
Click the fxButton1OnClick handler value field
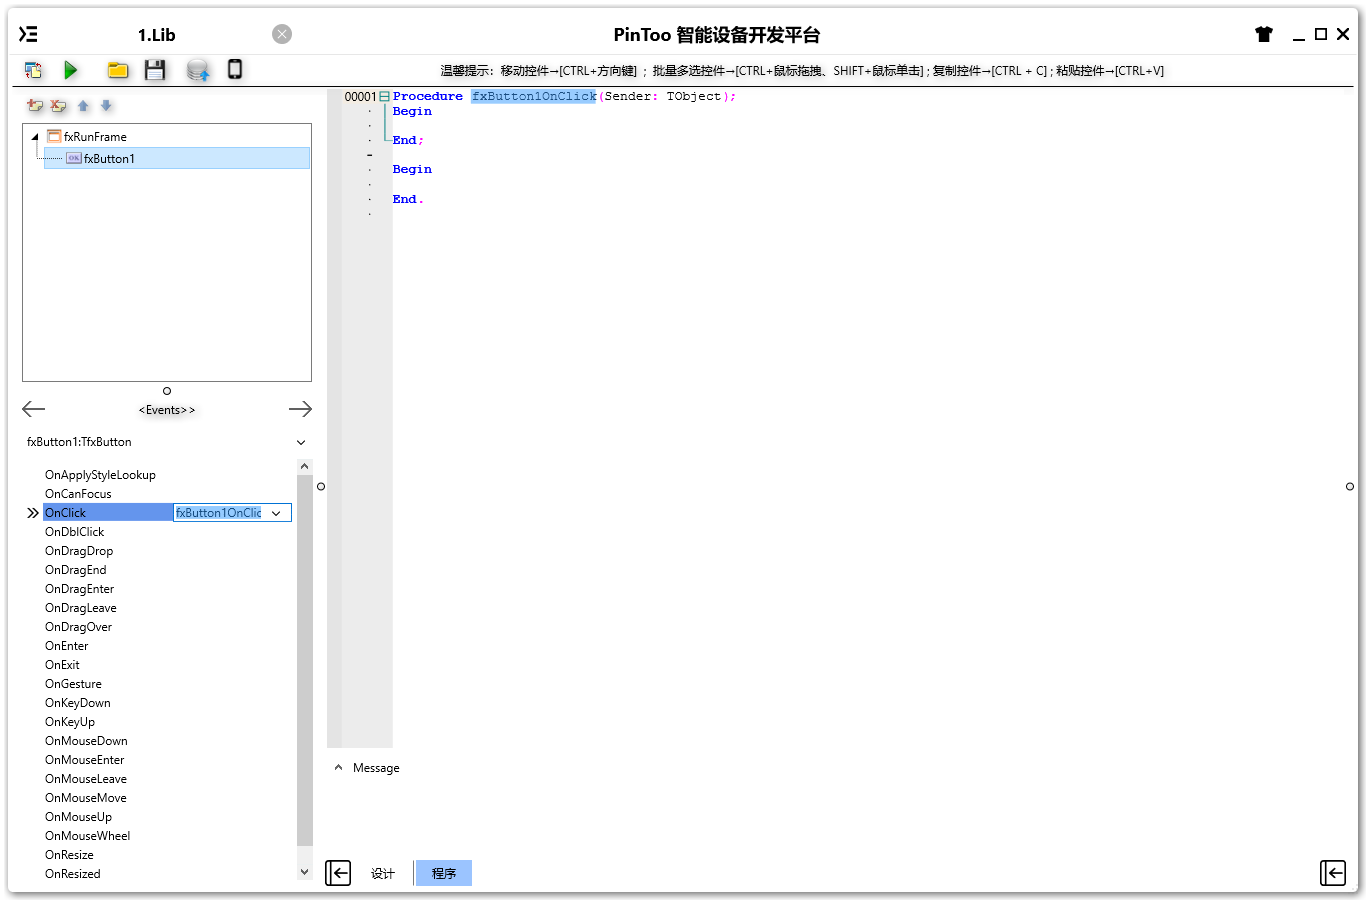pyautogui.click(x=219, y=513)
